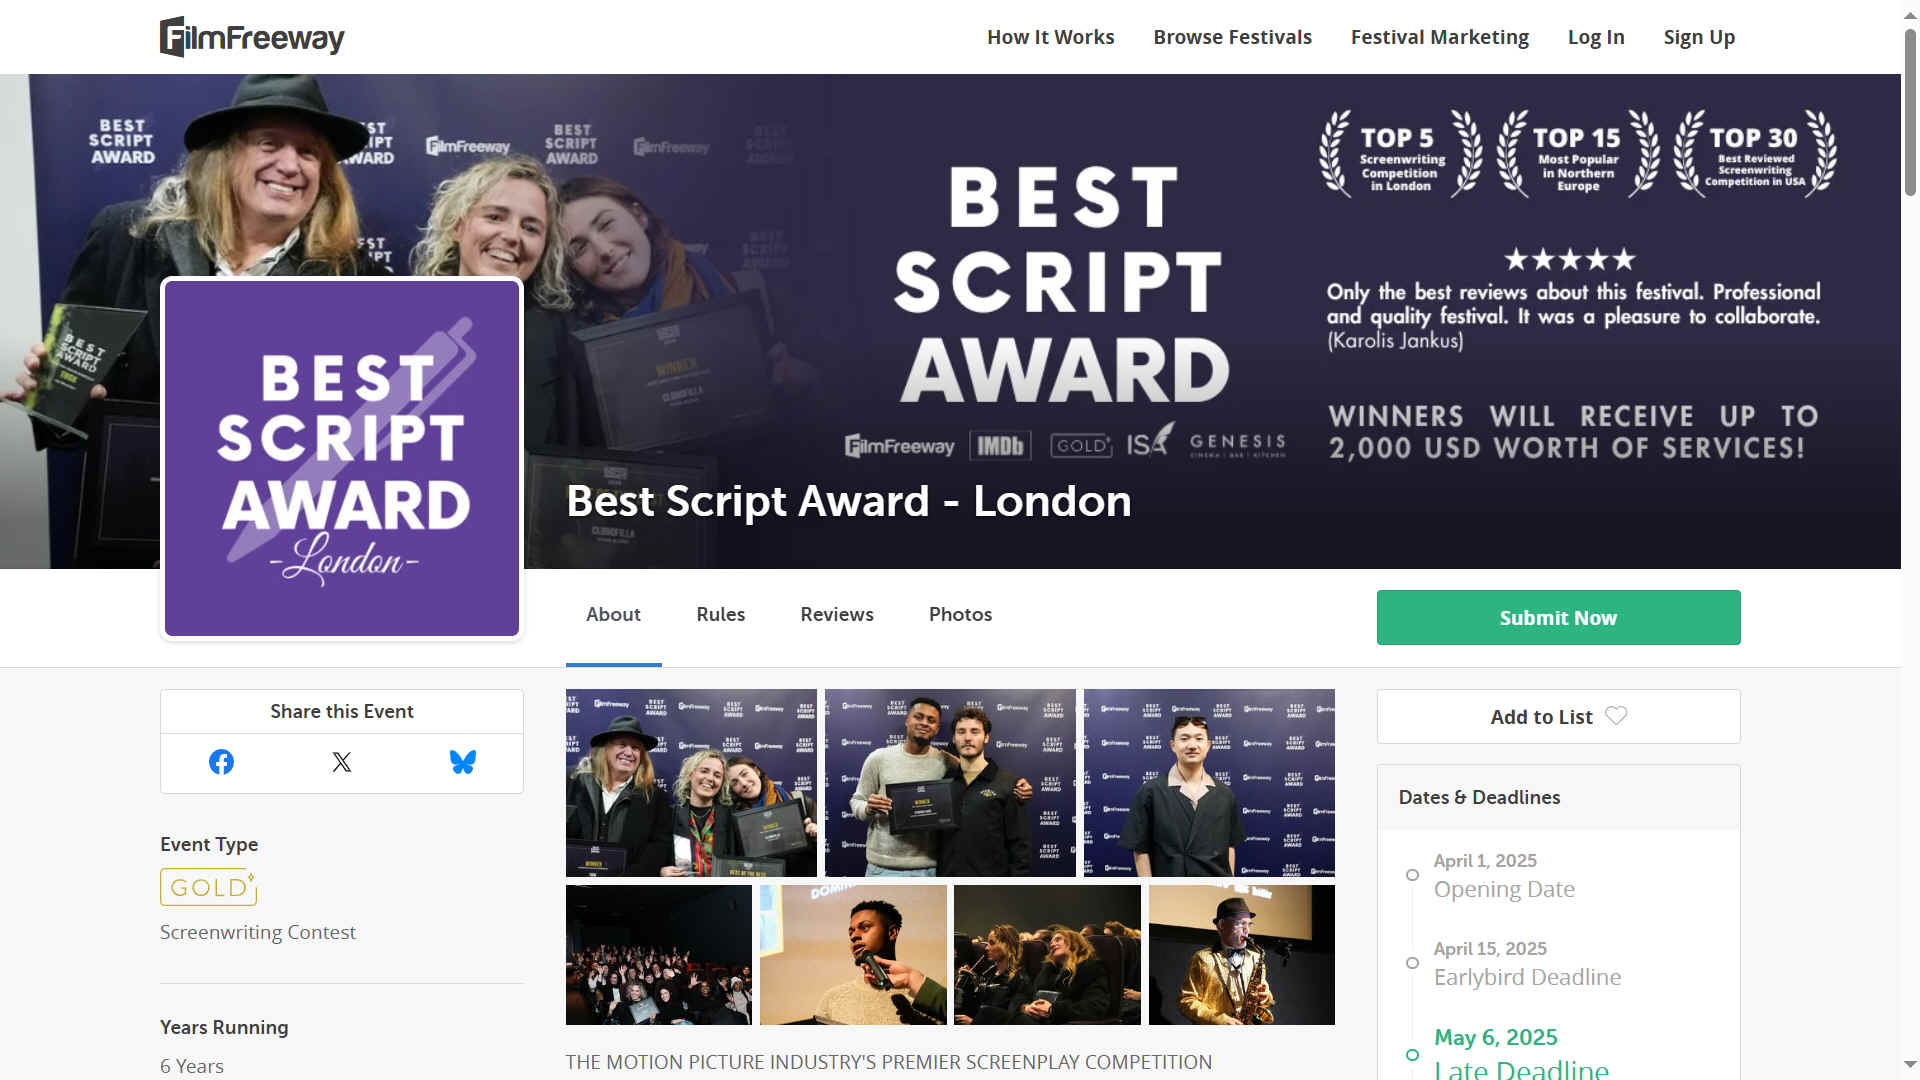Share event on X (Twitter)

pos(342,762)
